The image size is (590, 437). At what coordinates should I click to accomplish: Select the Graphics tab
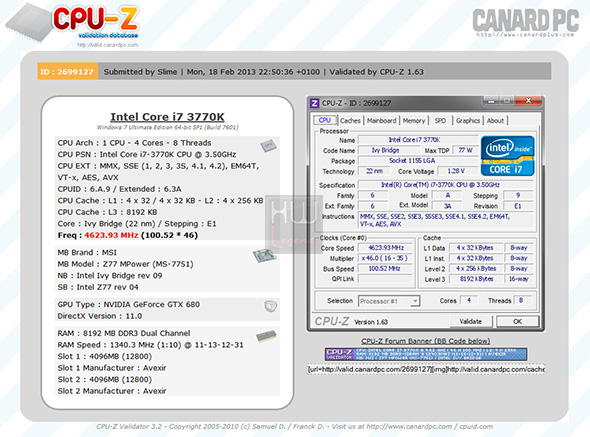(x=468, y=120)
